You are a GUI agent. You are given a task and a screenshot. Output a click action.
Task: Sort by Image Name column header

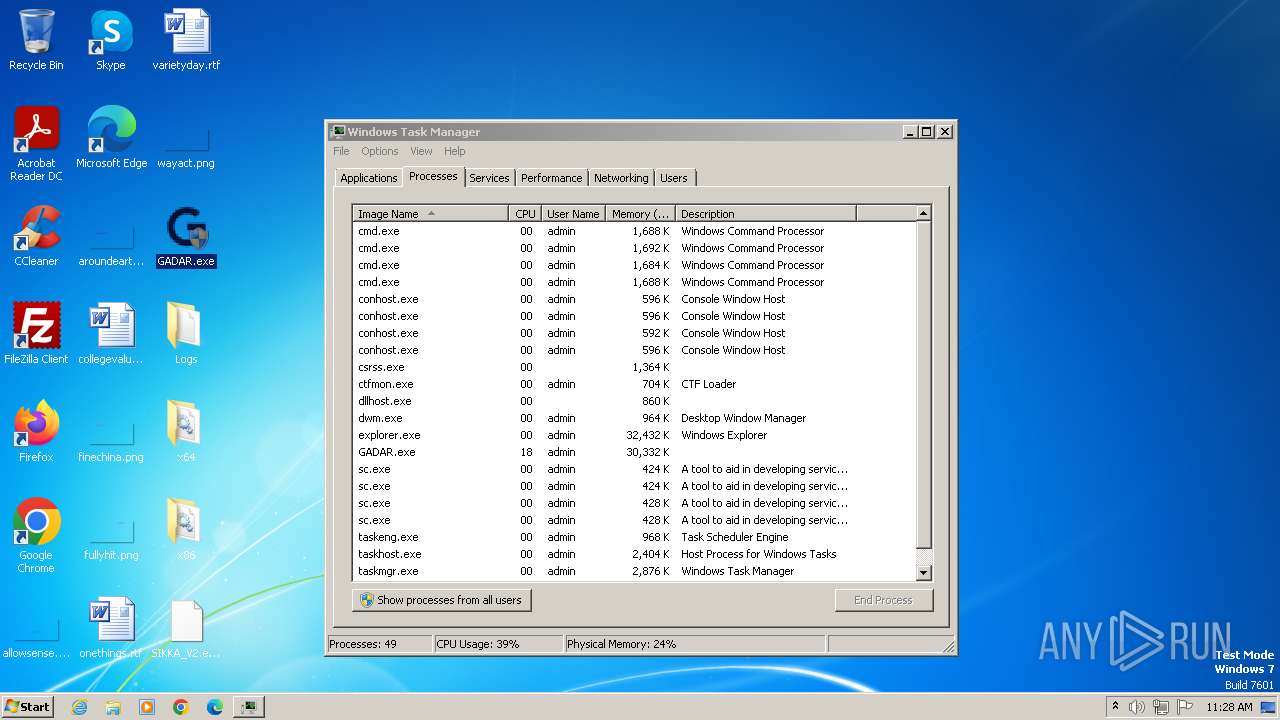click(x=430, y=213)
